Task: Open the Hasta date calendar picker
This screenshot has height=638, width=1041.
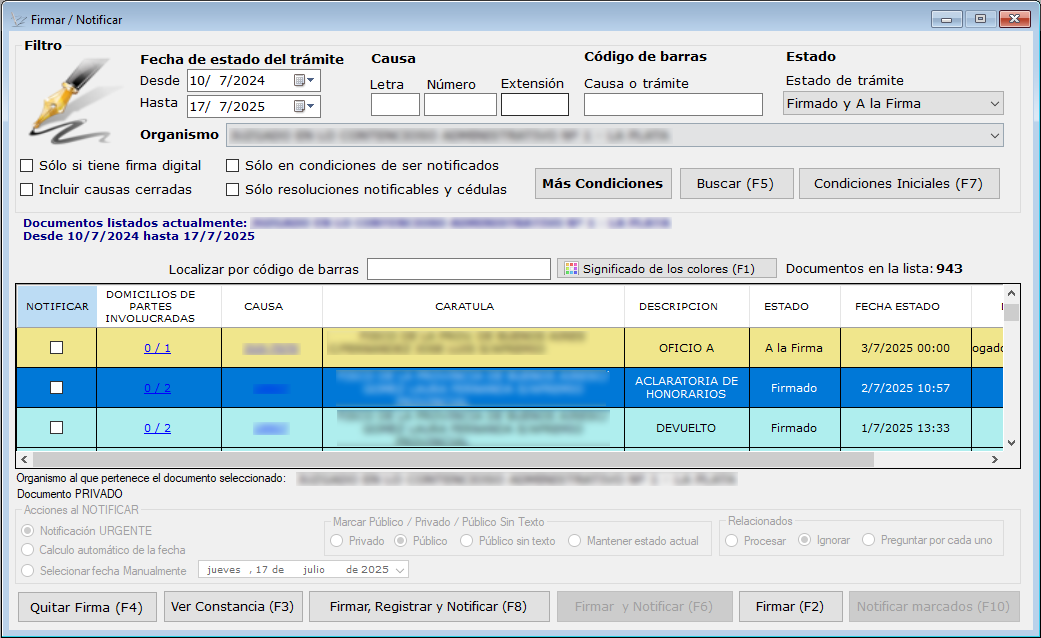Action: click(304, 106)
